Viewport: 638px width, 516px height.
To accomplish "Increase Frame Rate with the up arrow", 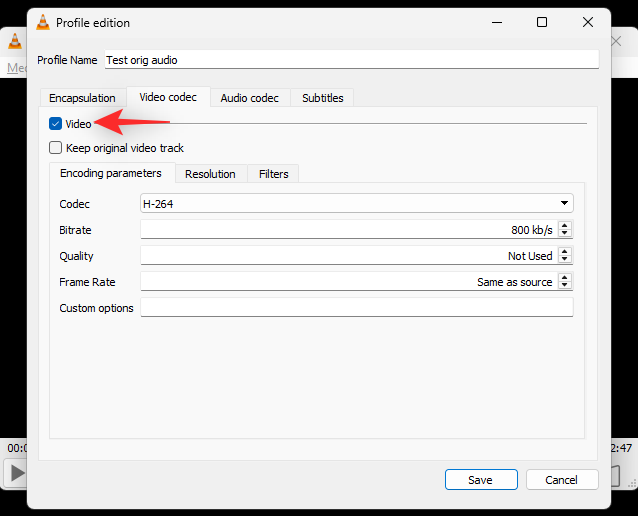I will pos(564,278).
